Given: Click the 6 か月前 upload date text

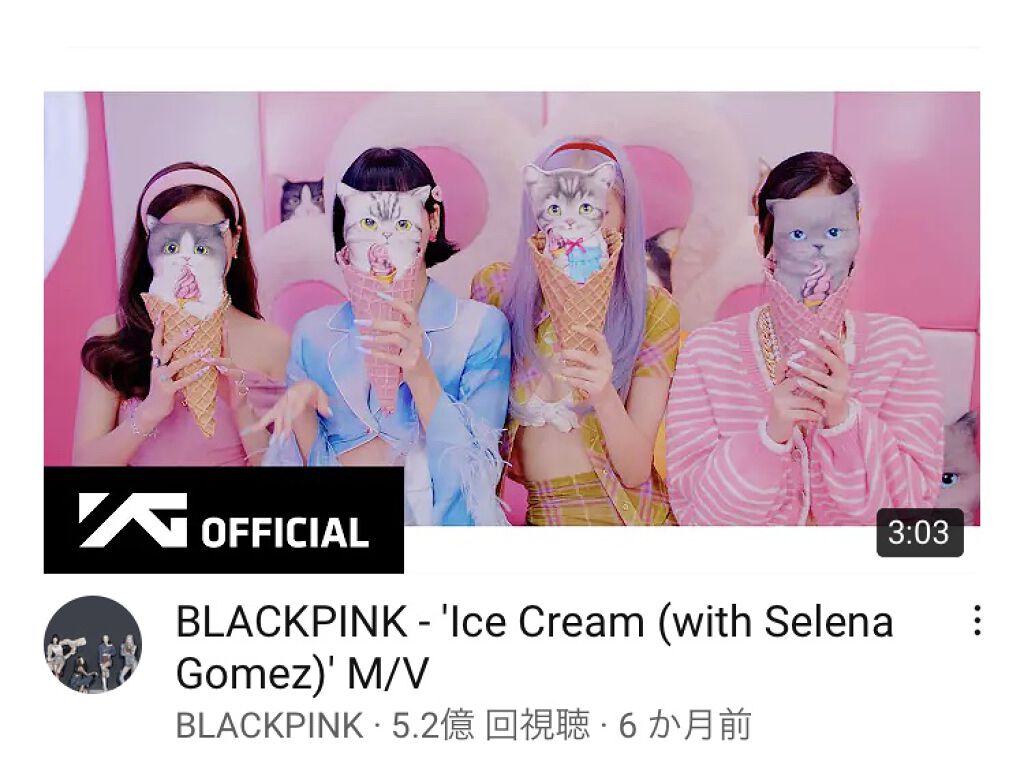Looking at the screenshot, I should click(684, 725).
